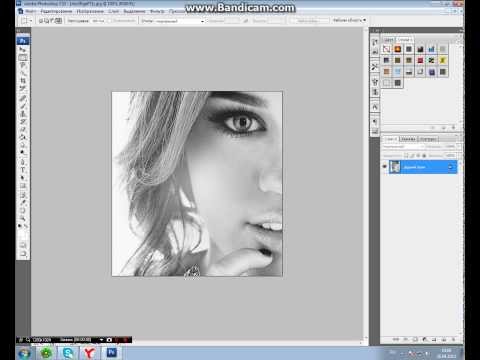
Task: Switch to the Paths (Контуры) tab
Action: click(428, 139)
